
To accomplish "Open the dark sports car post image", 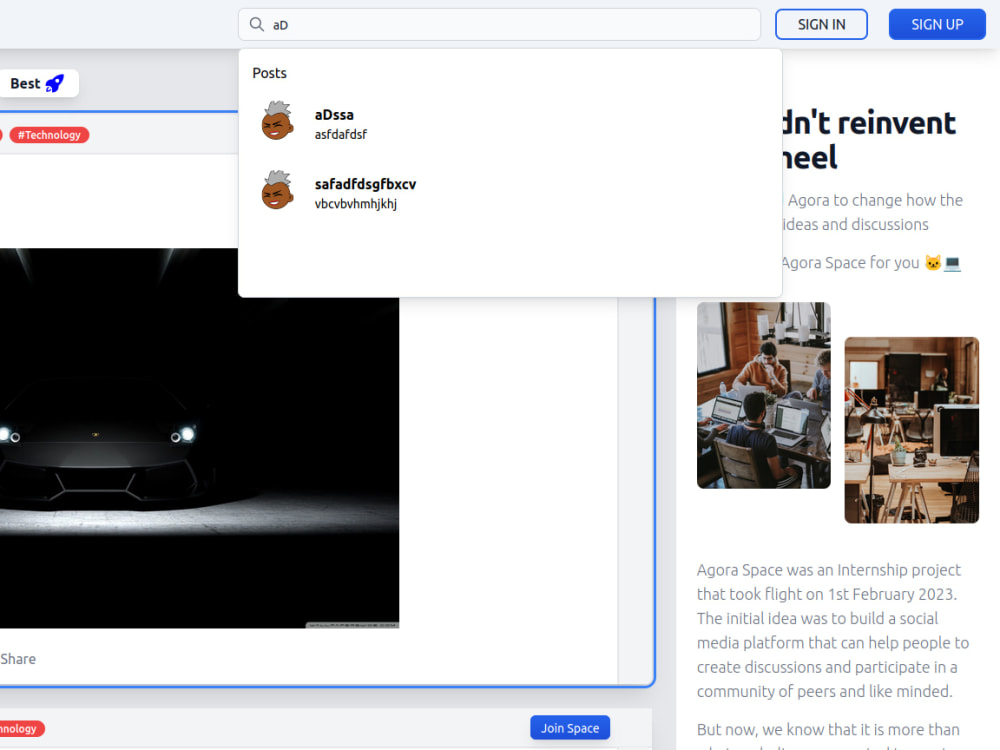I will [200, 438].
